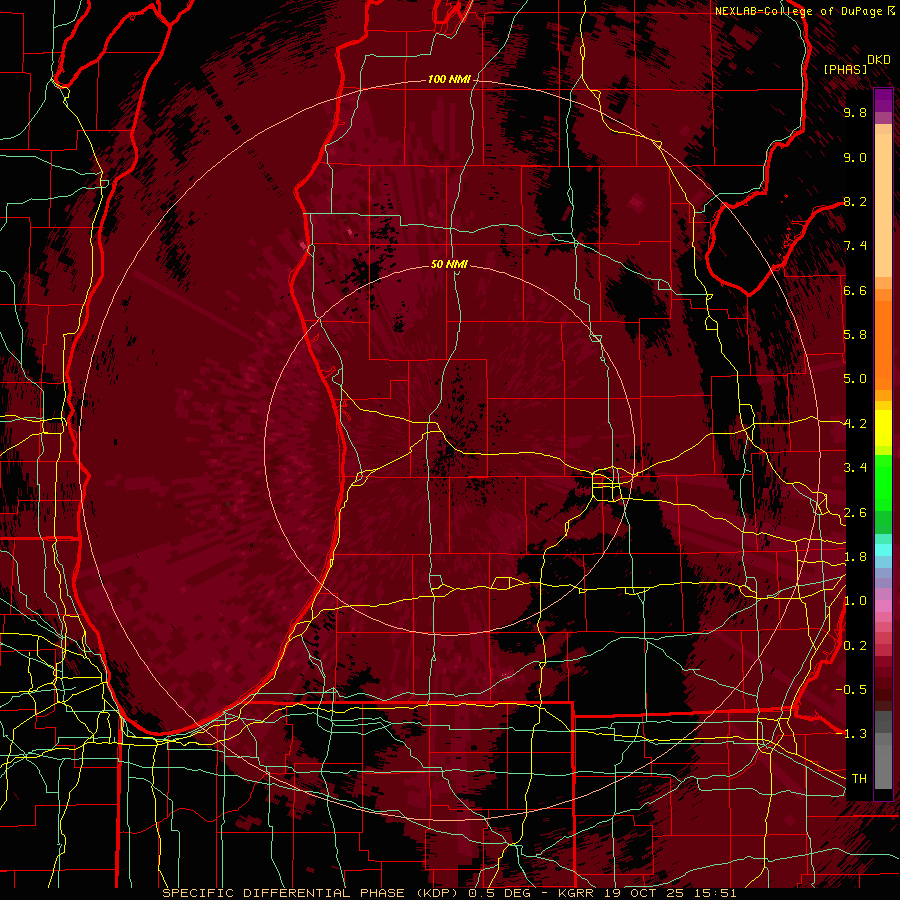Viewport: 900px width, 900px height.
Task: Pick the orange segment of the color bar
Action: pos(883,344)
